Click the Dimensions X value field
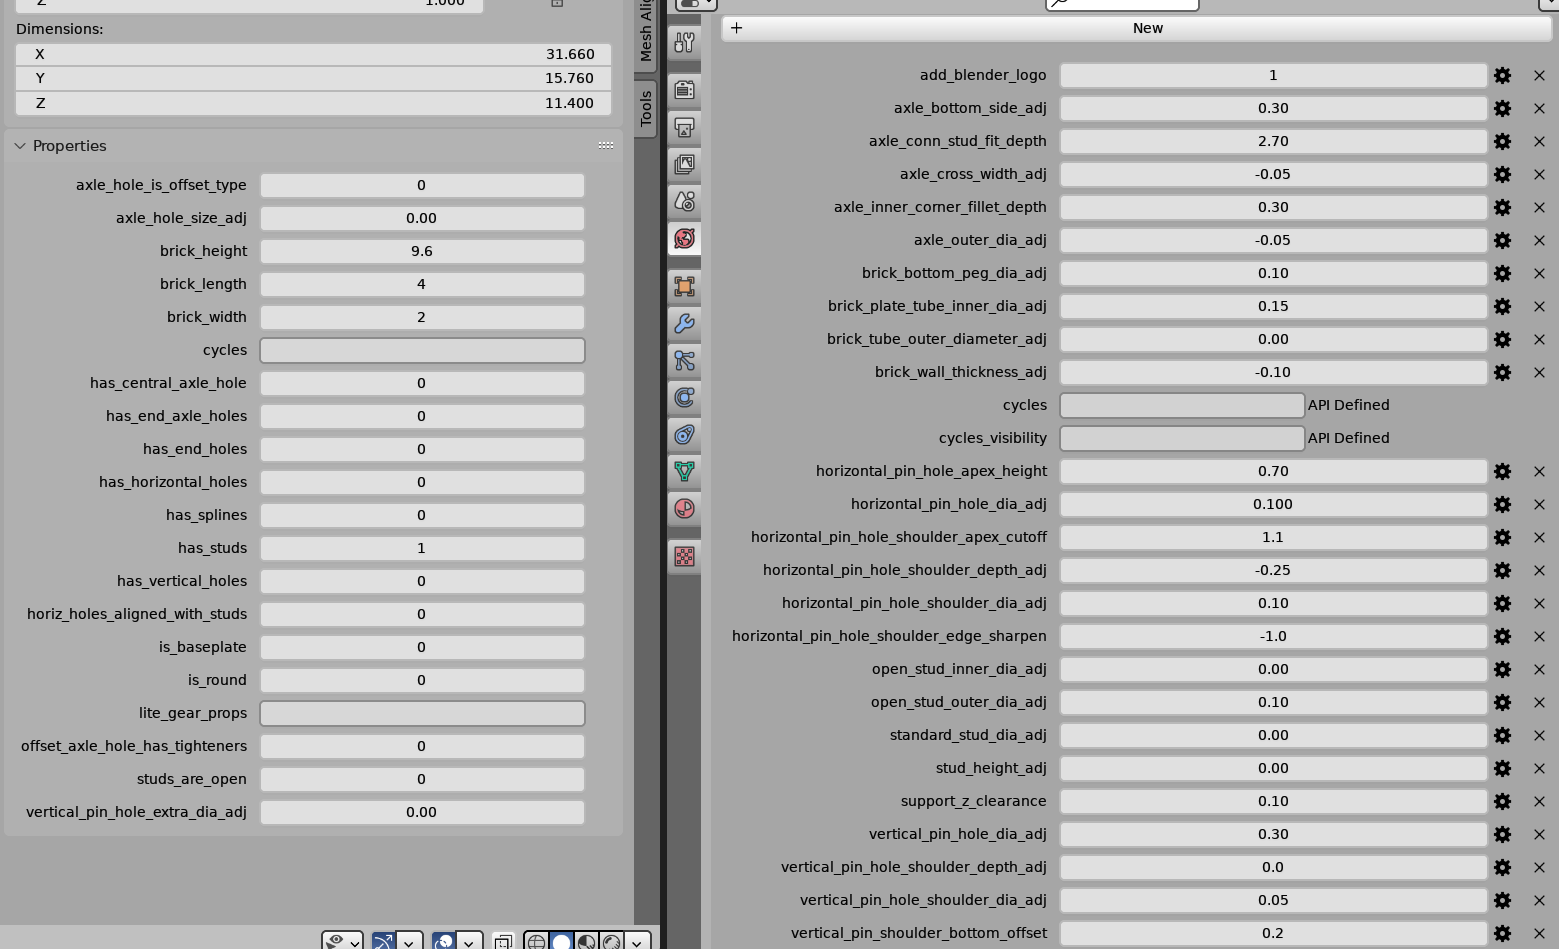 pos(313,54)
